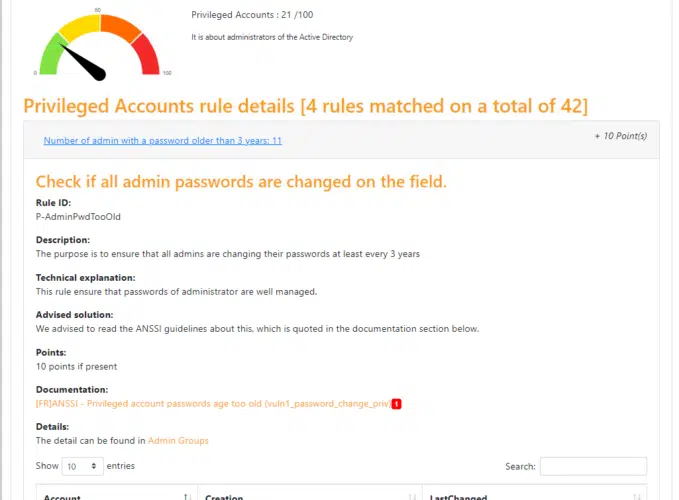Click into the Search field
The image size is (679, 500).
[593, 466]
